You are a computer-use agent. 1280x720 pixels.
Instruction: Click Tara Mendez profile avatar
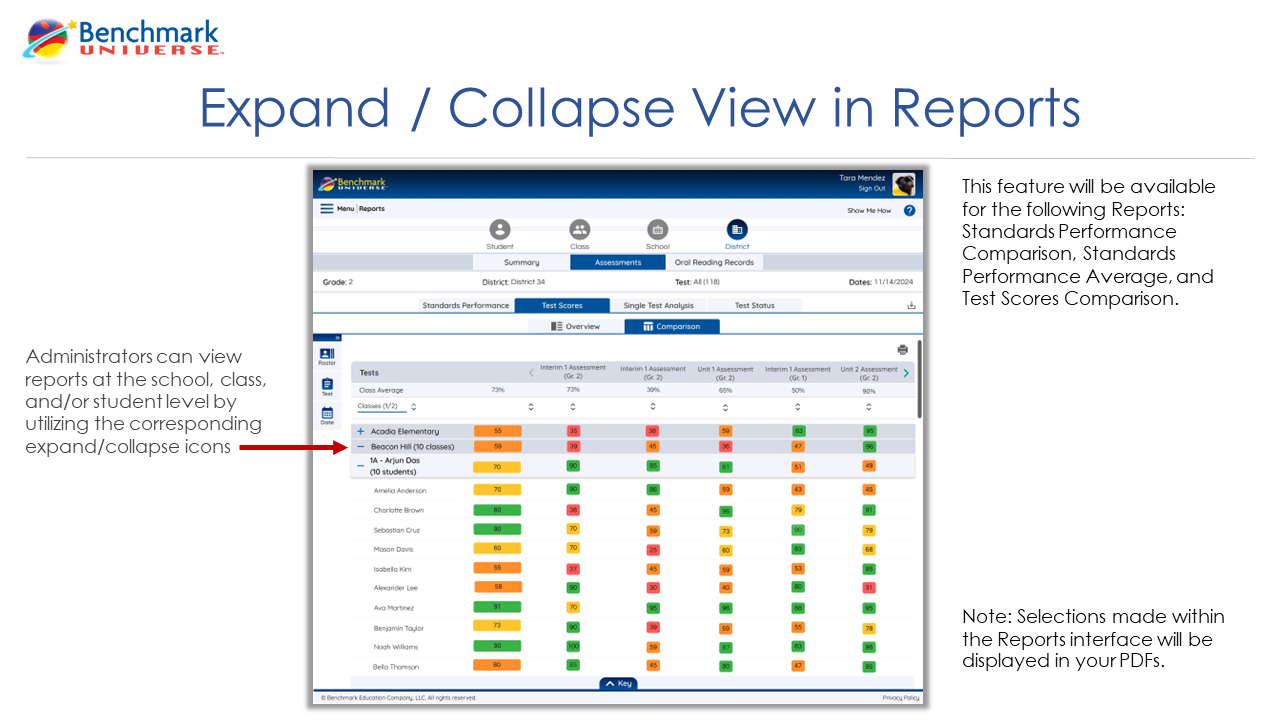[903, 184]
